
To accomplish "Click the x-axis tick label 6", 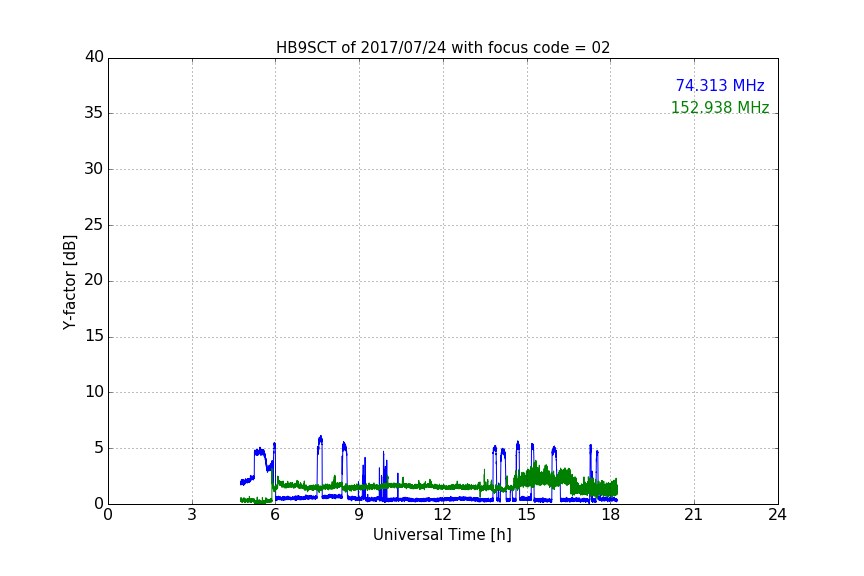I will coord(276,515).
